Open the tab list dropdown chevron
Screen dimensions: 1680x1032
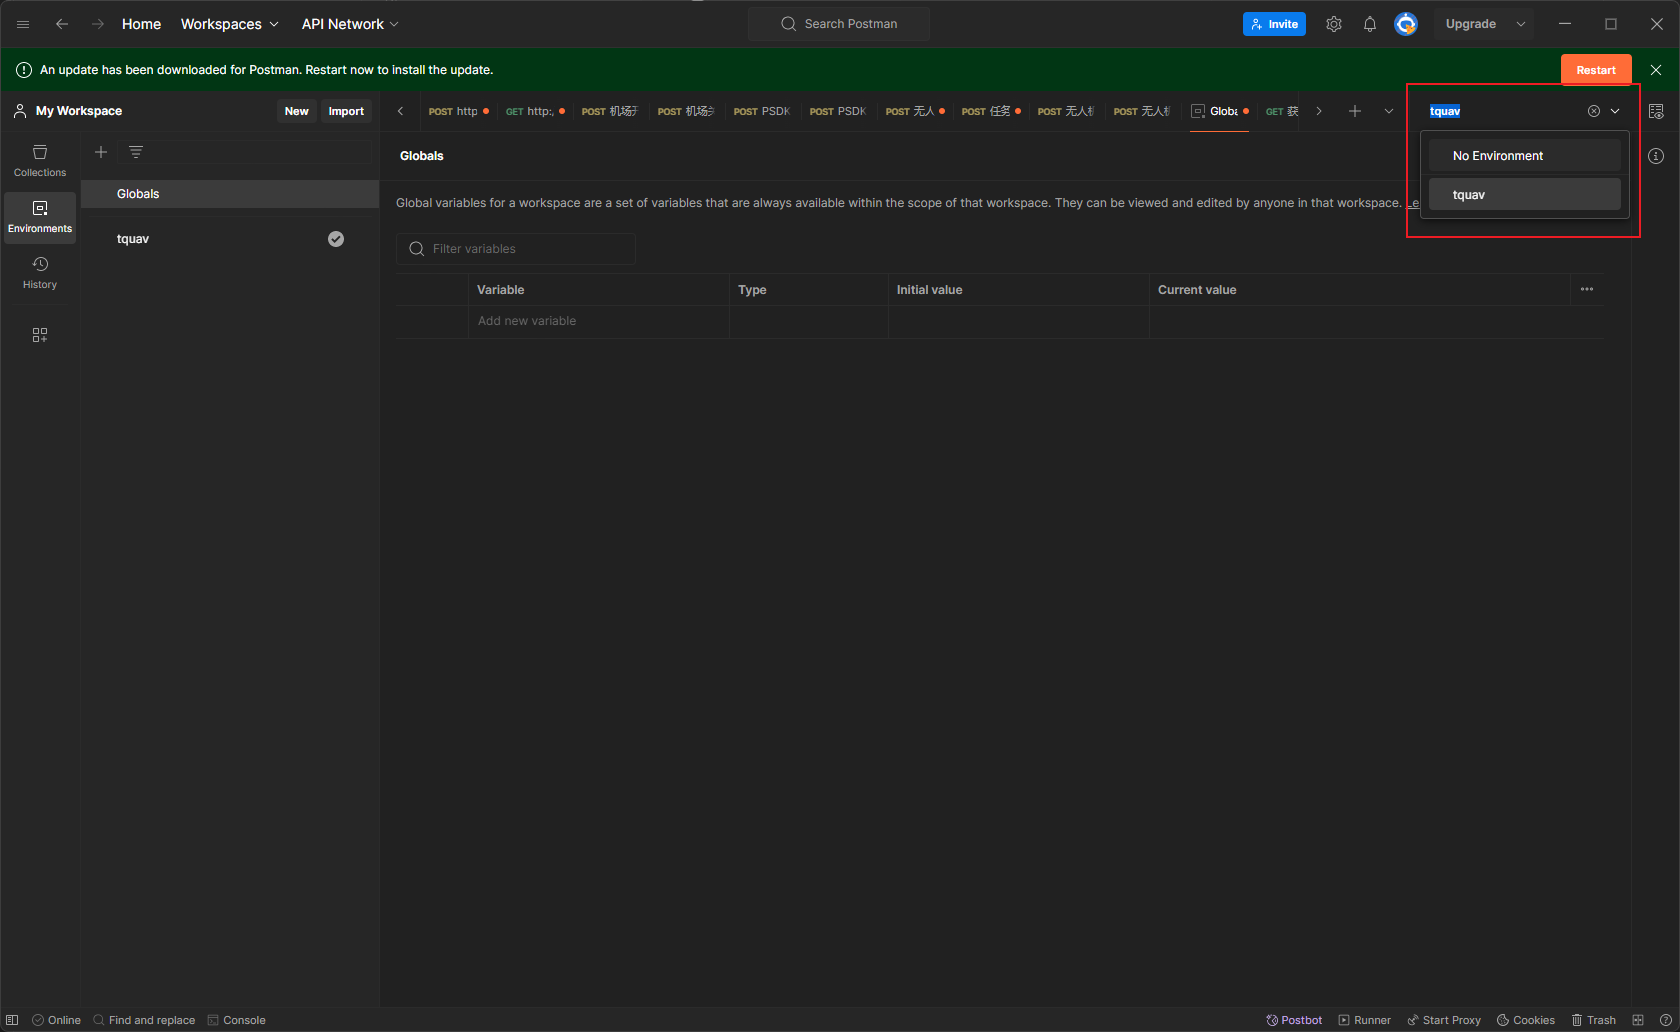[x=1389, y=111]
